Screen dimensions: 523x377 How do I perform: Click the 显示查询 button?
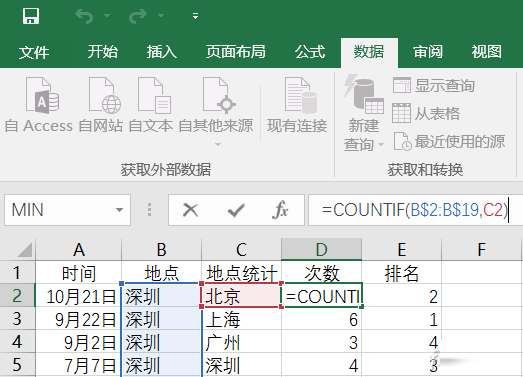click(434, 86)
